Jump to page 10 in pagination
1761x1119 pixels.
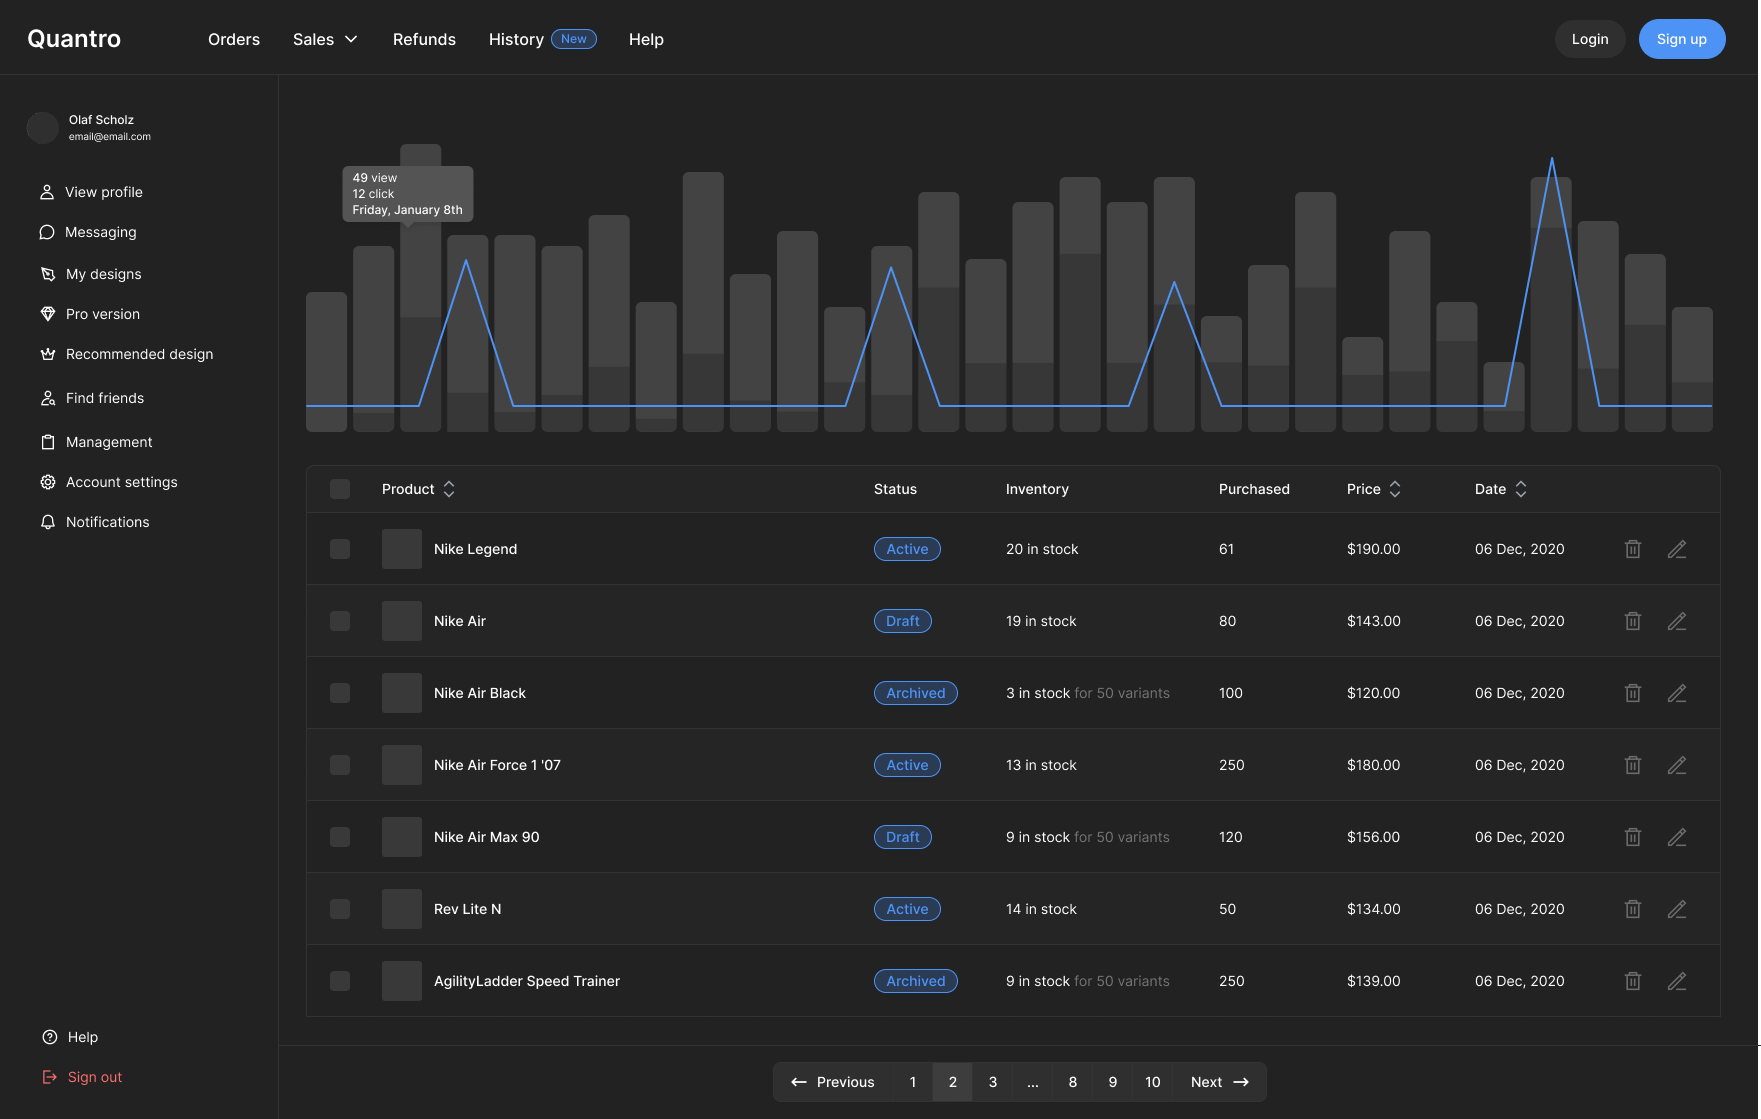pos(1153,1082)
